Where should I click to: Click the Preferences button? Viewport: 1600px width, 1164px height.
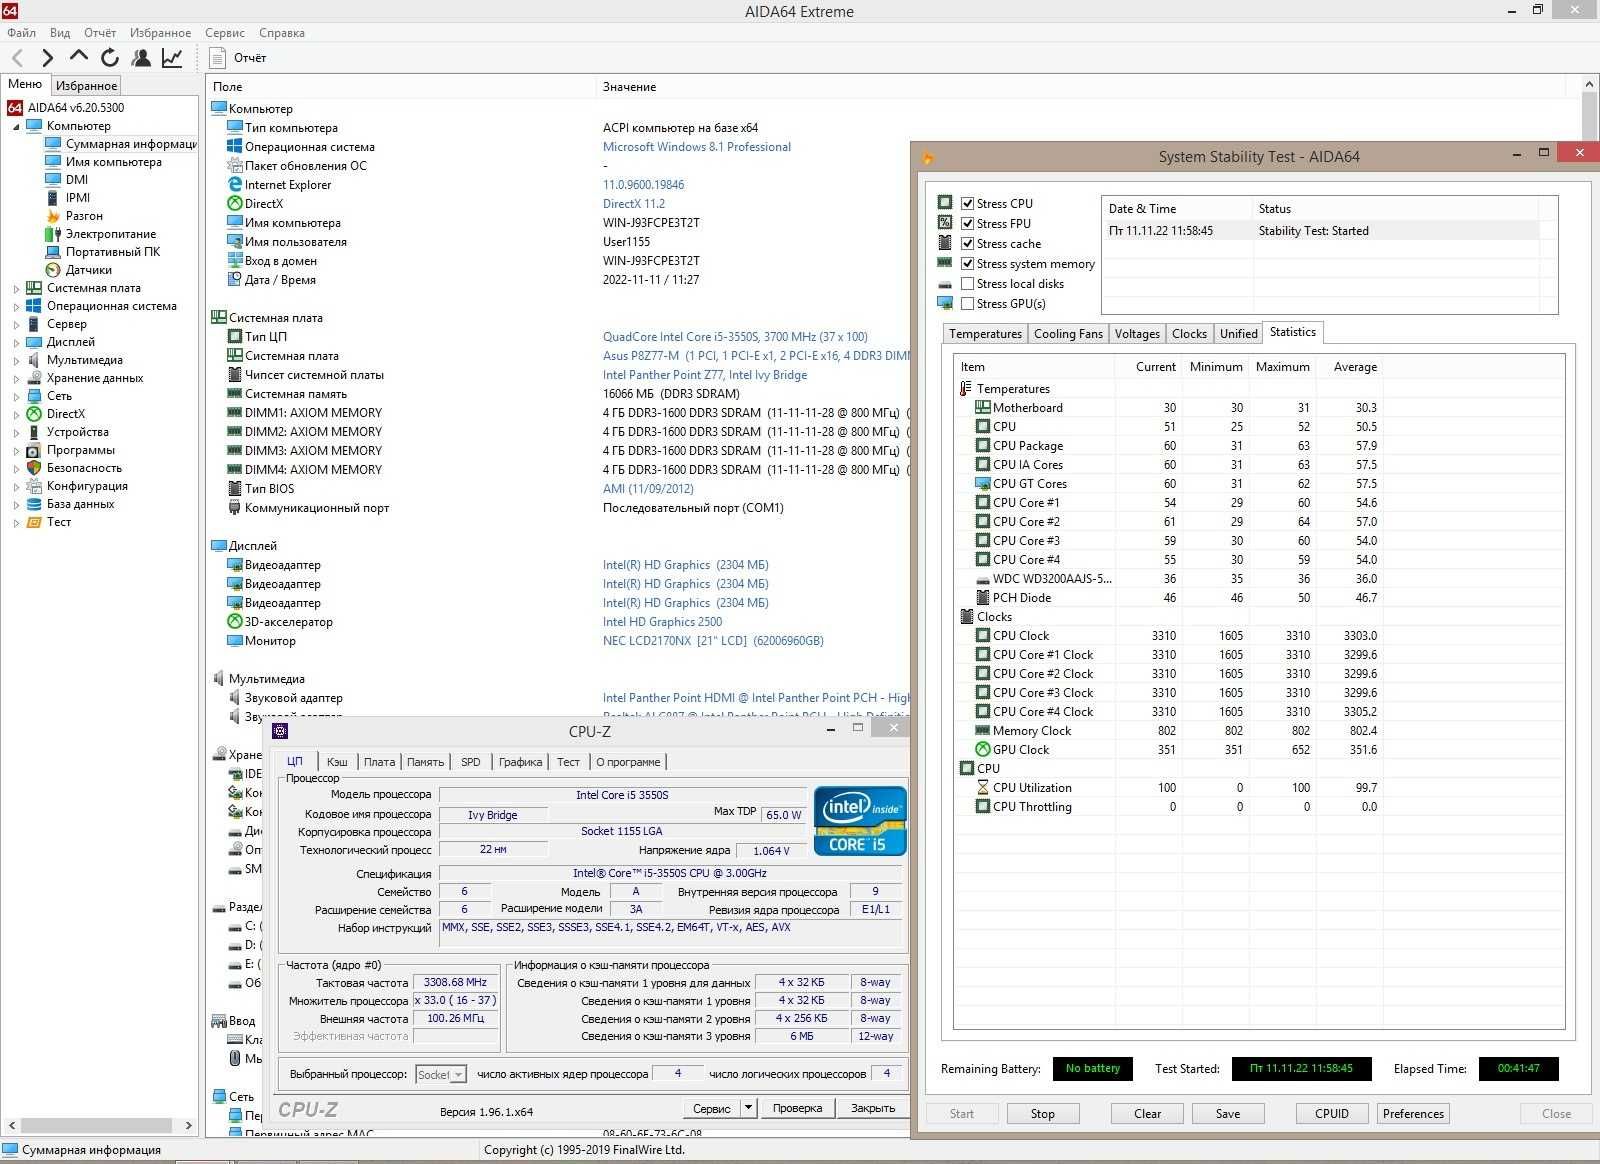pyautogui.click(x=1413, y=1114)
